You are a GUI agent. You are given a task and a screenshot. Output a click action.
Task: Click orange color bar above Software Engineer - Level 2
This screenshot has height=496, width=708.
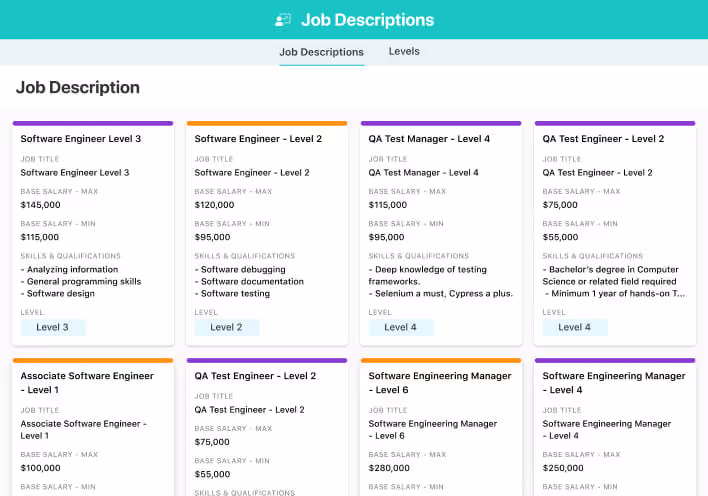pyautogui.click(x=266, y=123)
